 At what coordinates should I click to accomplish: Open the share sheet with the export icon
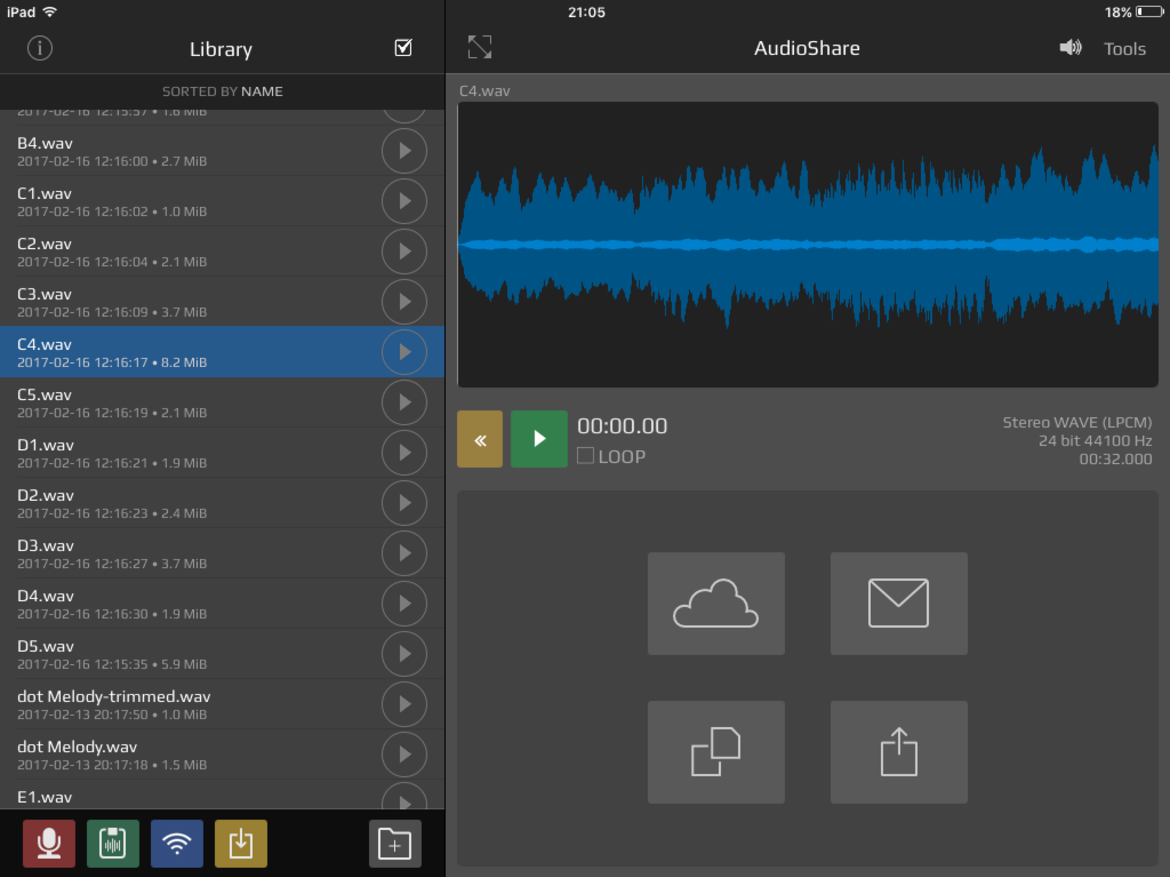pyautogui.click(x=898, y=752)
